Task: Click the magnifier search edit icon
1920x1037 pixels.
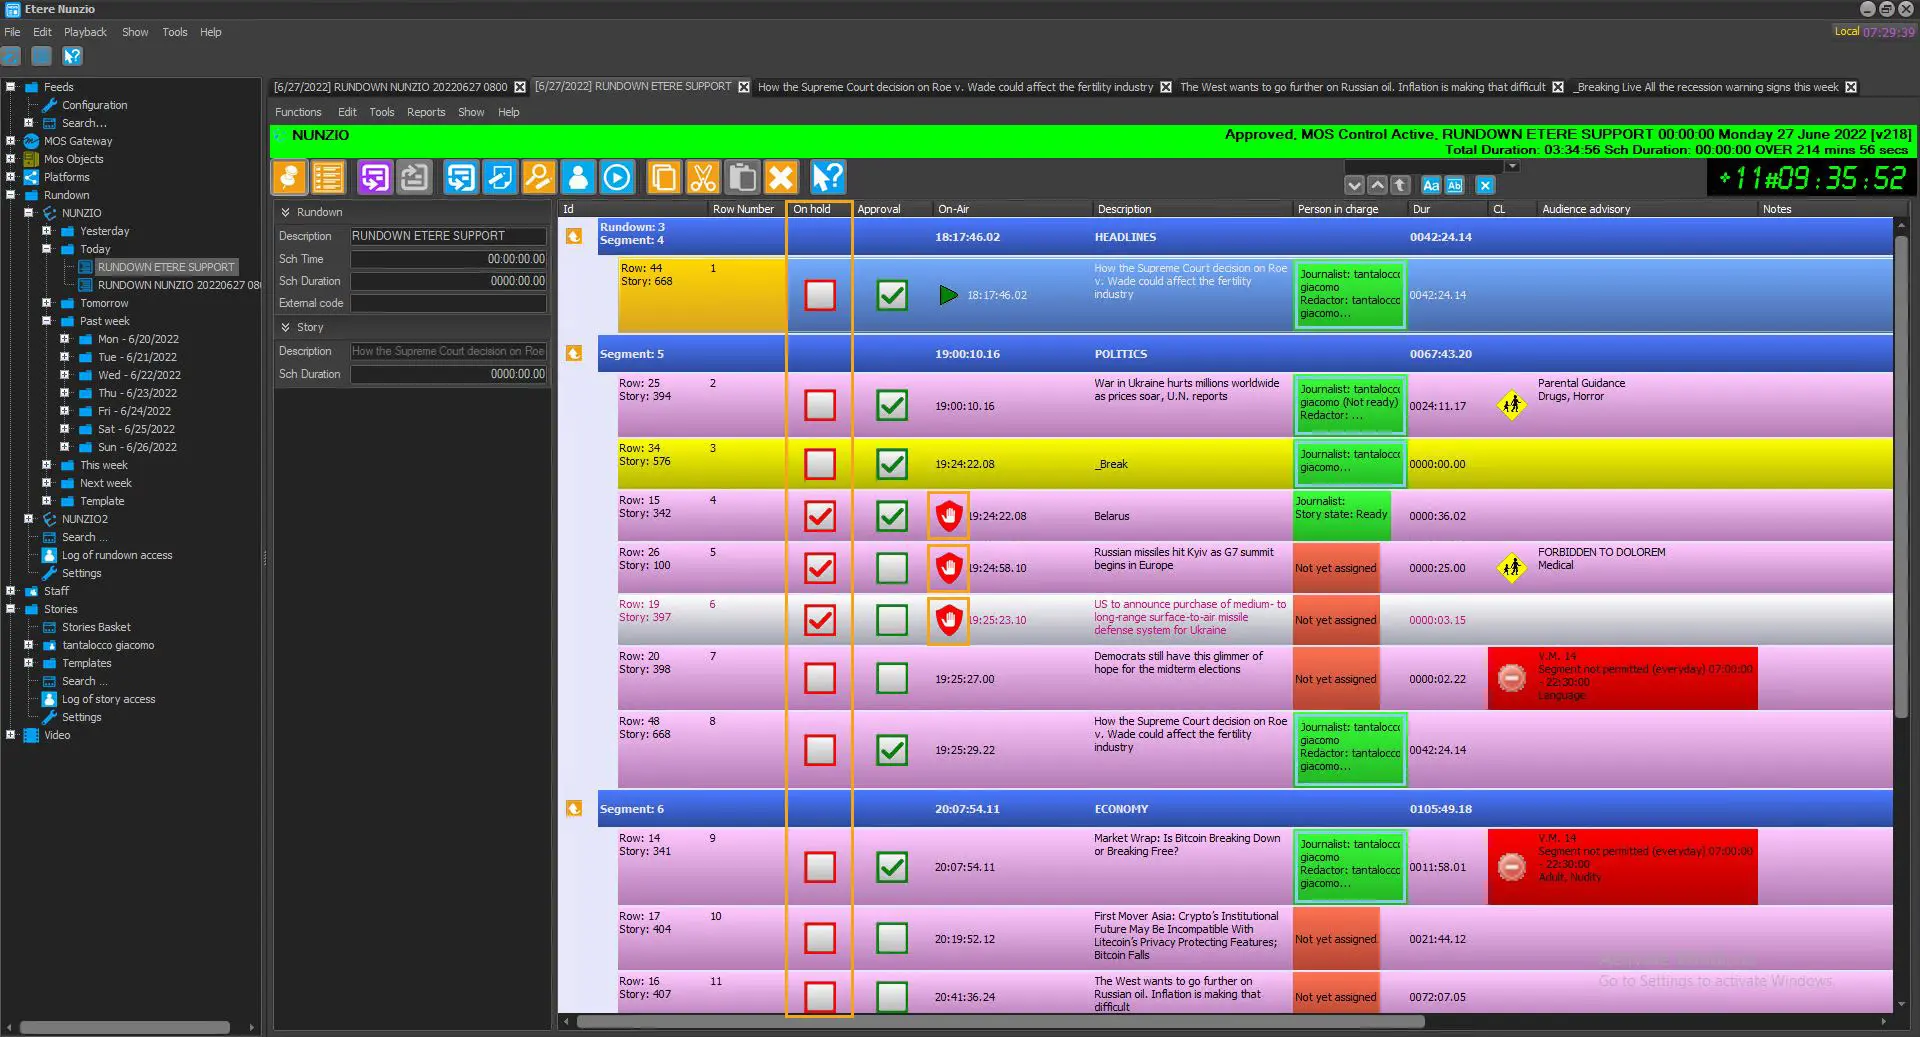Action: coord(538,178)
